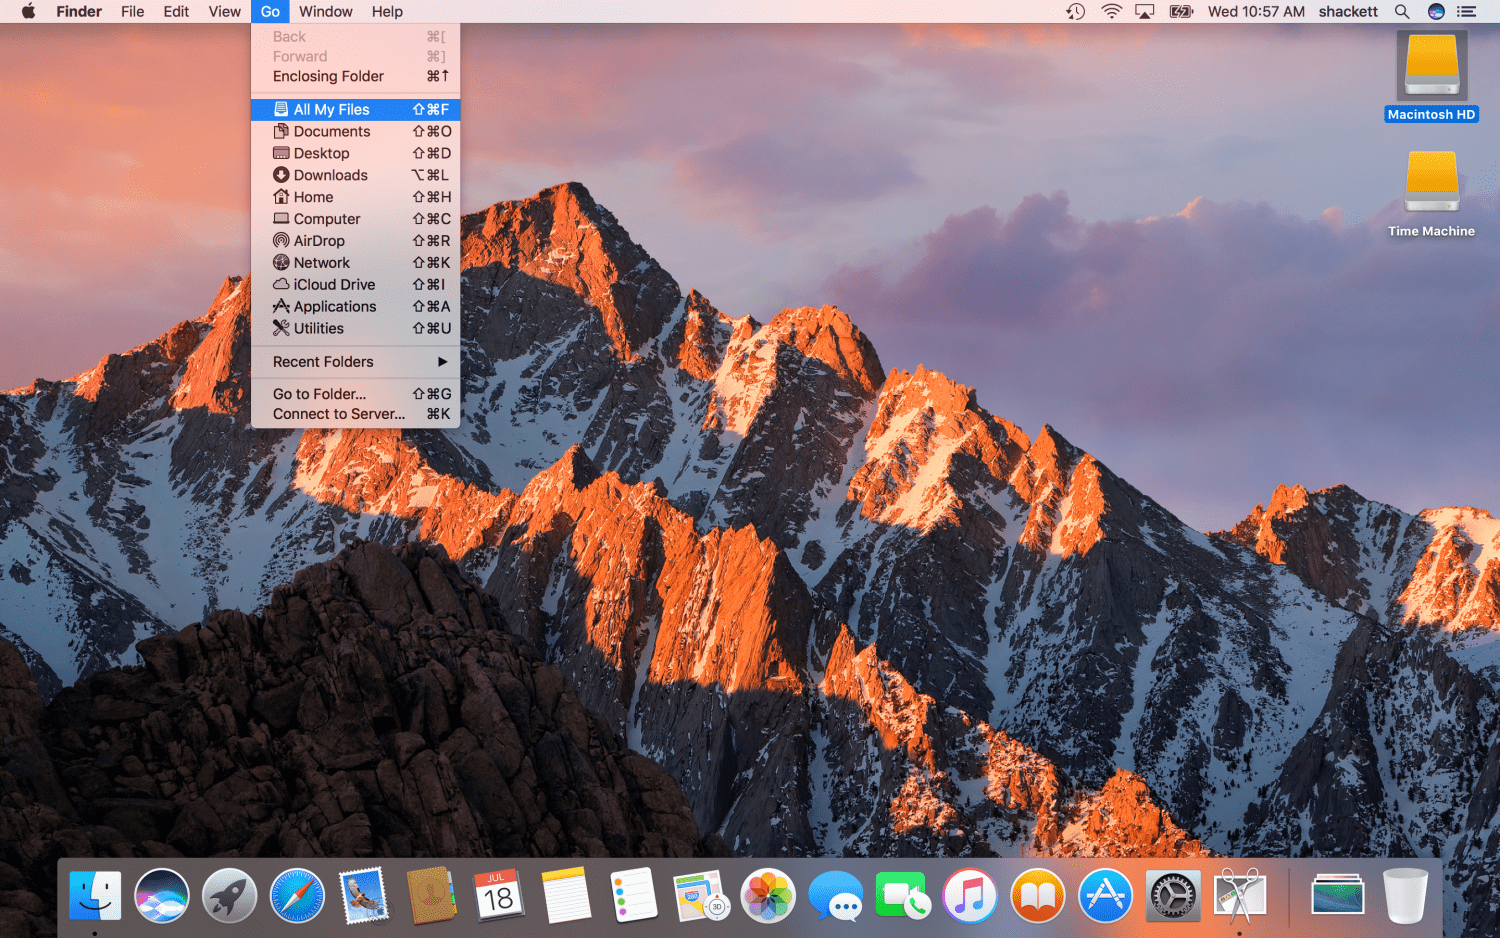Open Notification Center from menu bar
This screenshot has height=938, width=1500.
[x=1467, y=12]
